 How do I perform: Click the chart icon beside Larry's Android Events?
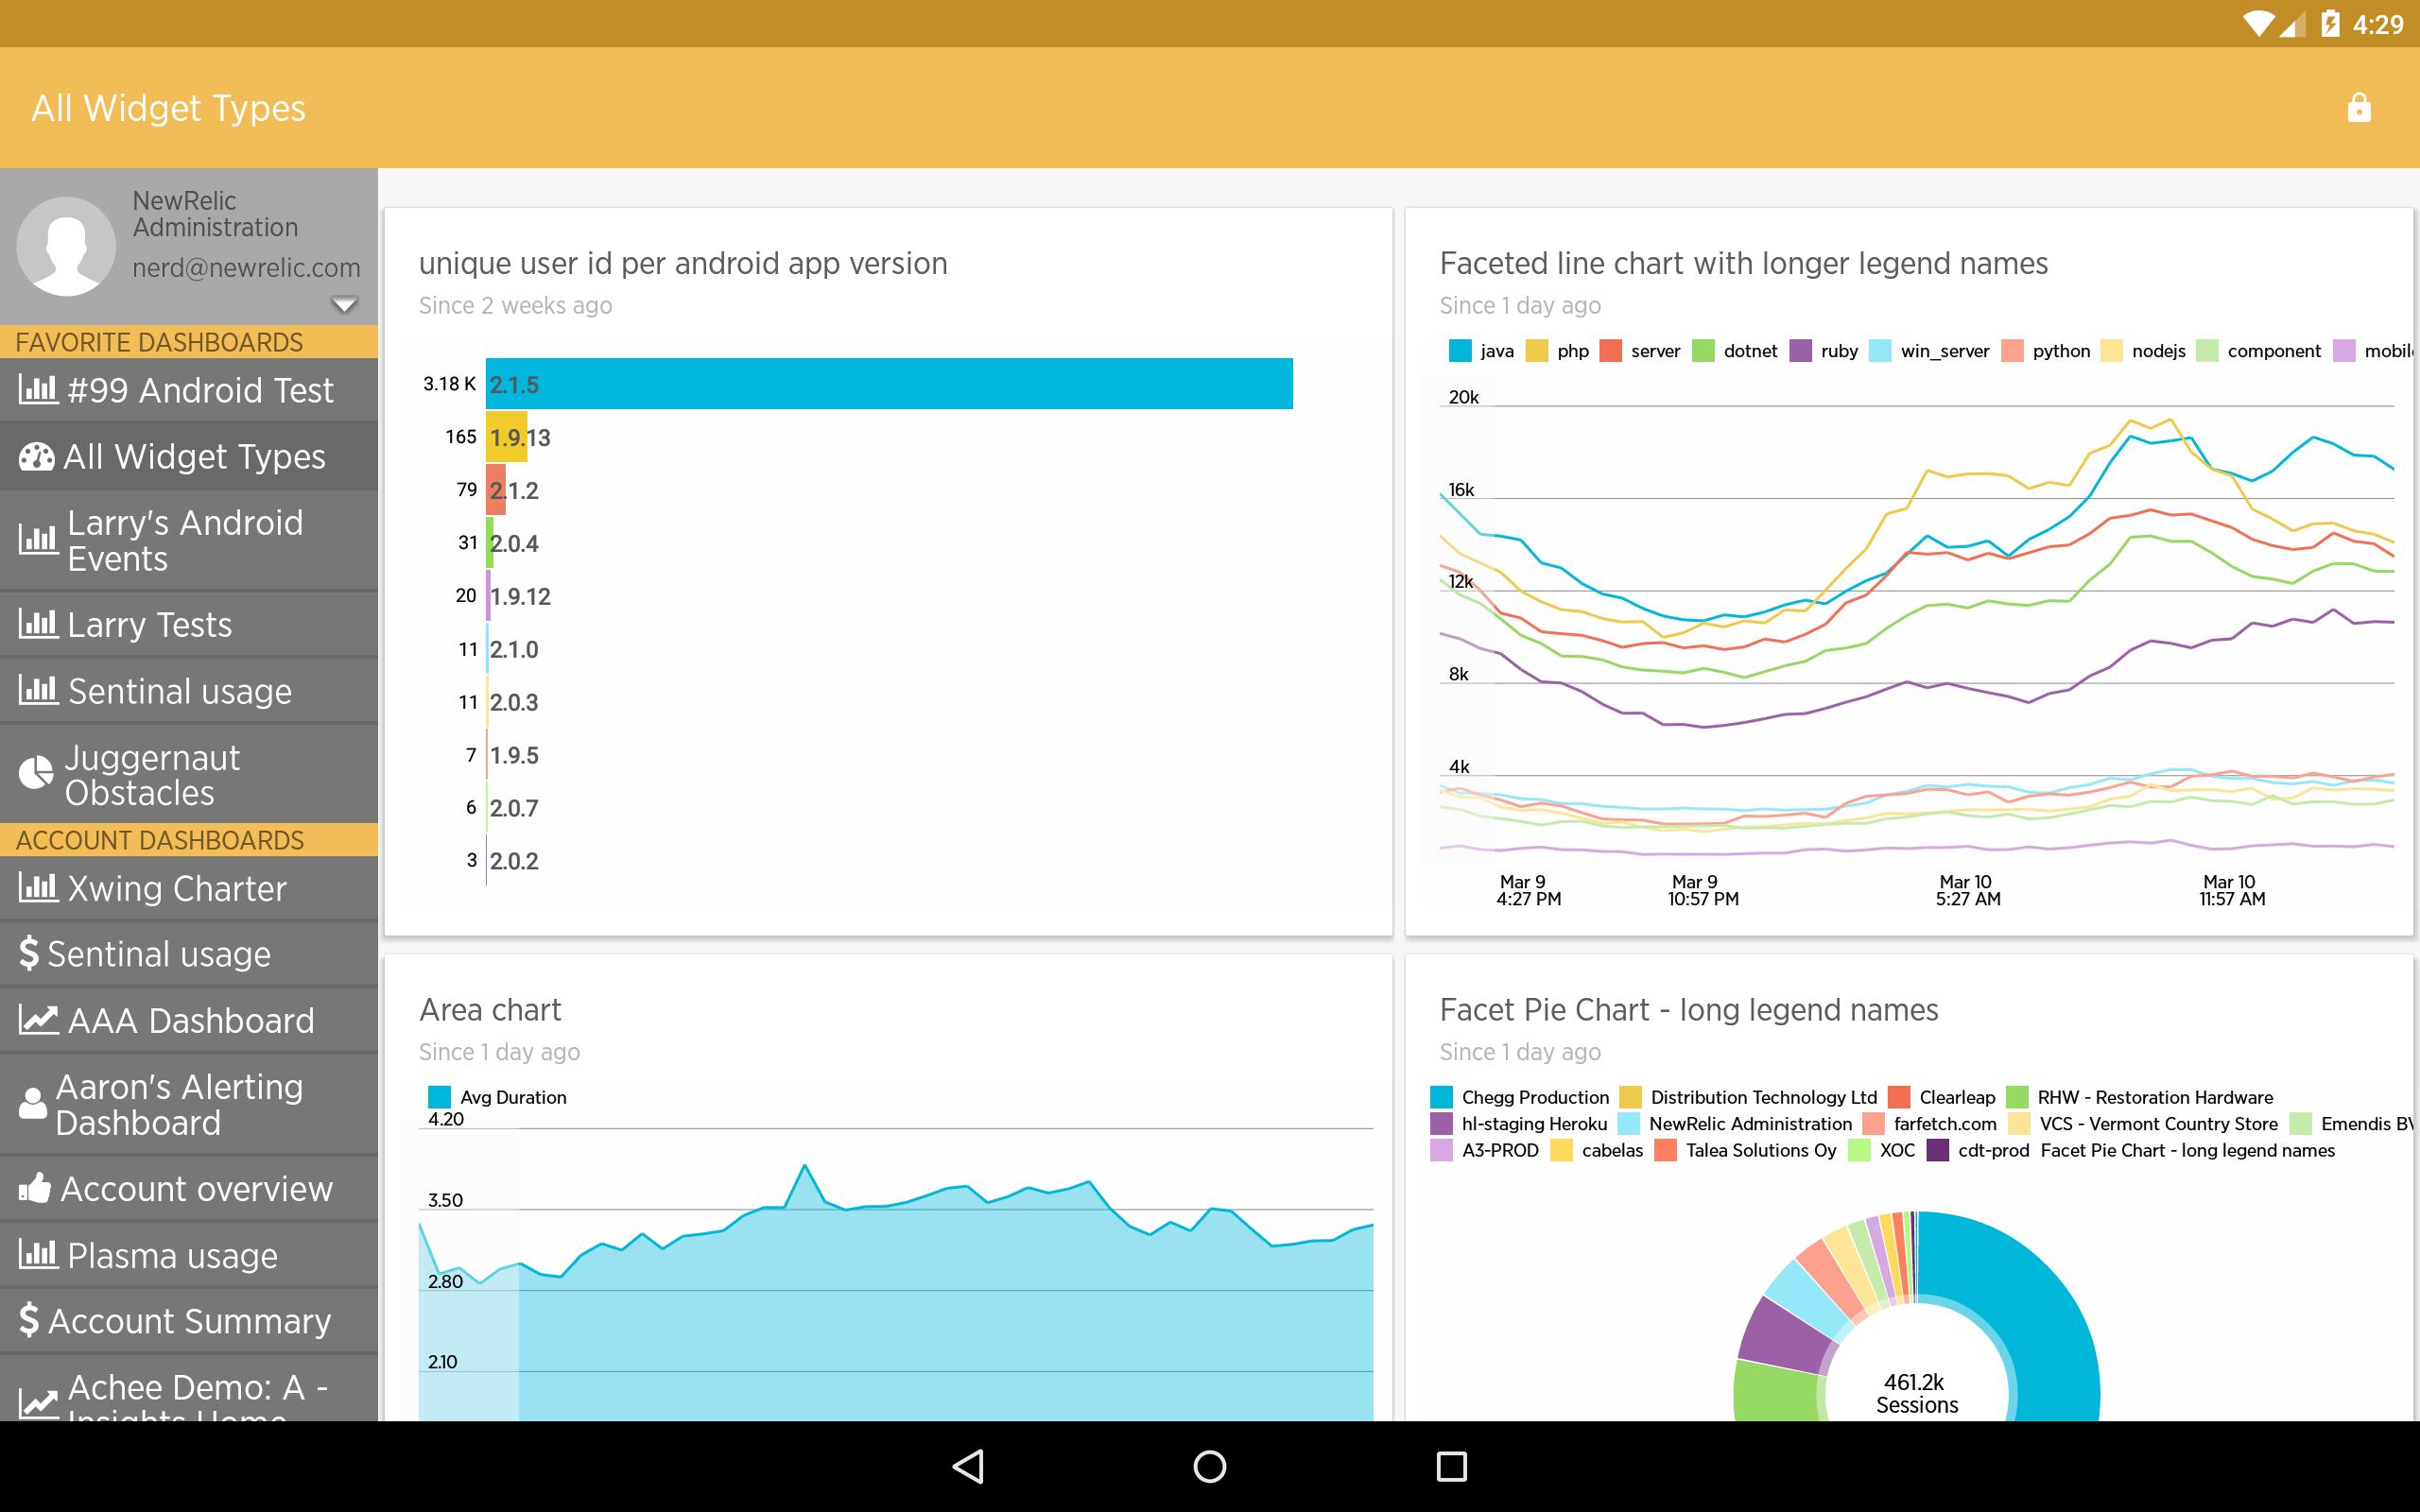38,540
